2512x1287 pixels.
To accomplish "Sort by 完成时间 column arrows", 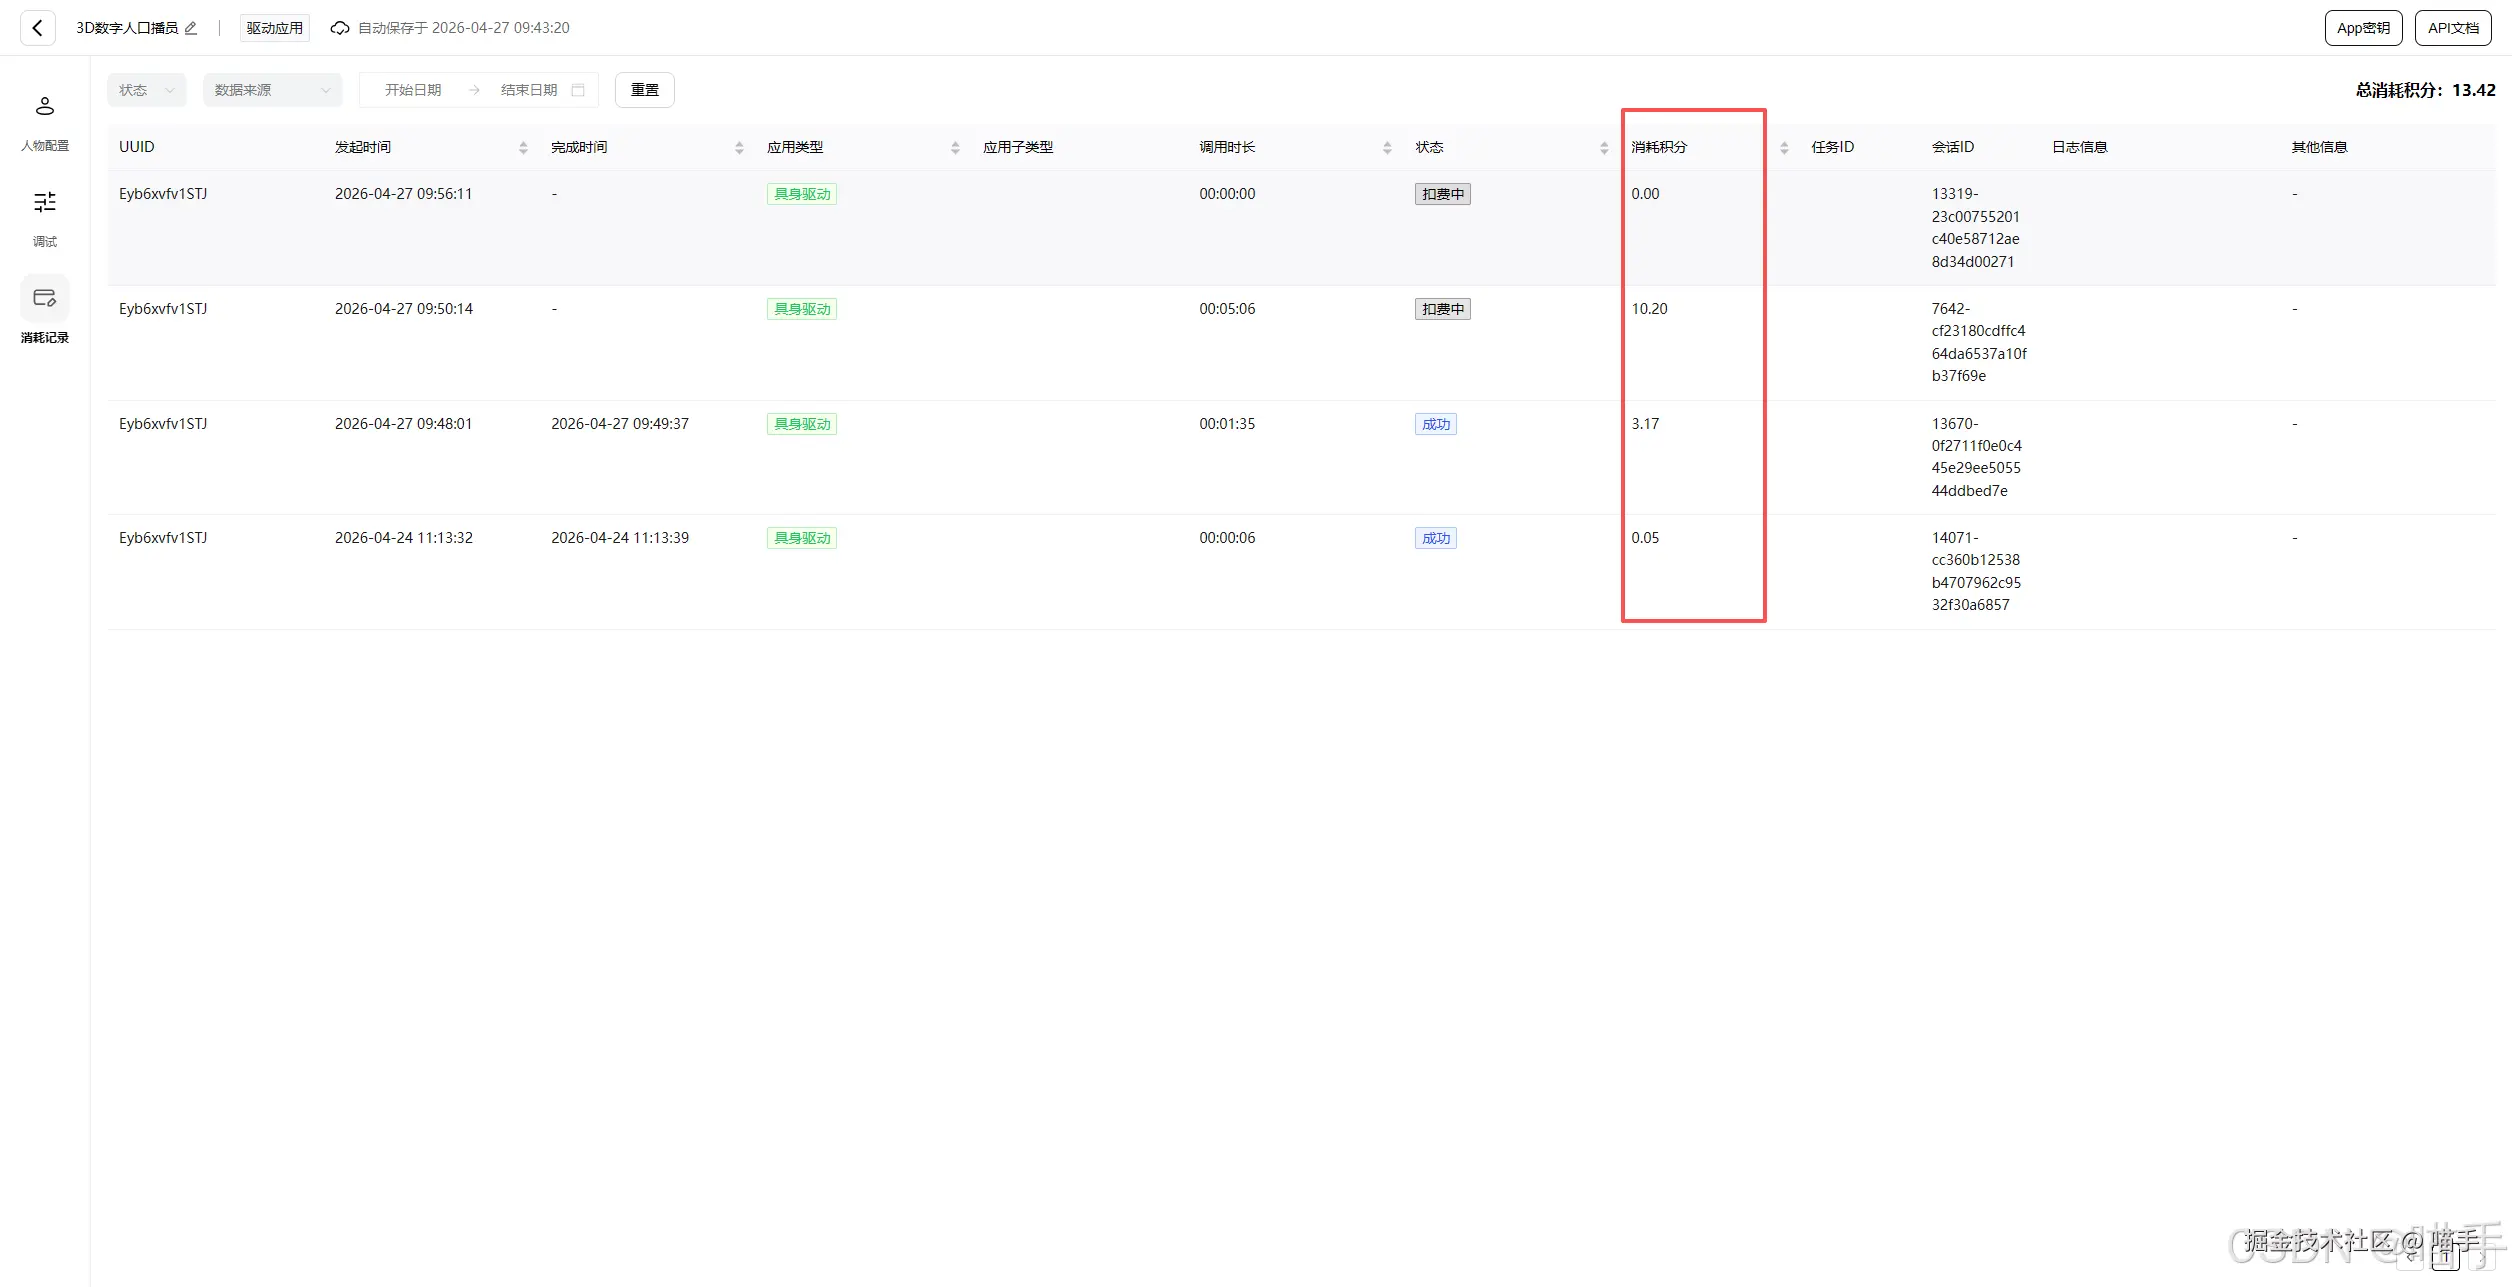I will pyautogui.click(x=739, y=148).
